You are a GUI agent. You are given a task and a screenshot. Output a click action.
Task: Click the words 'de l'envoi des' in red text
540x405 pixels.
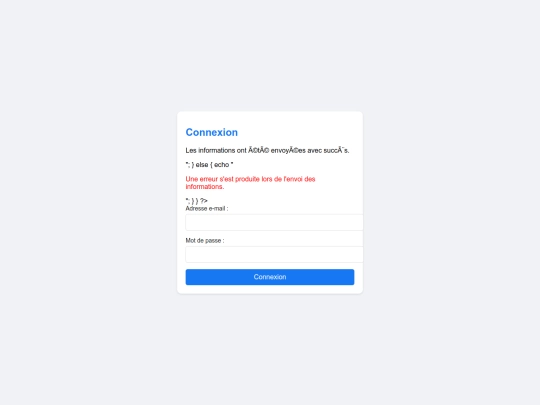(x=294, y=179)
